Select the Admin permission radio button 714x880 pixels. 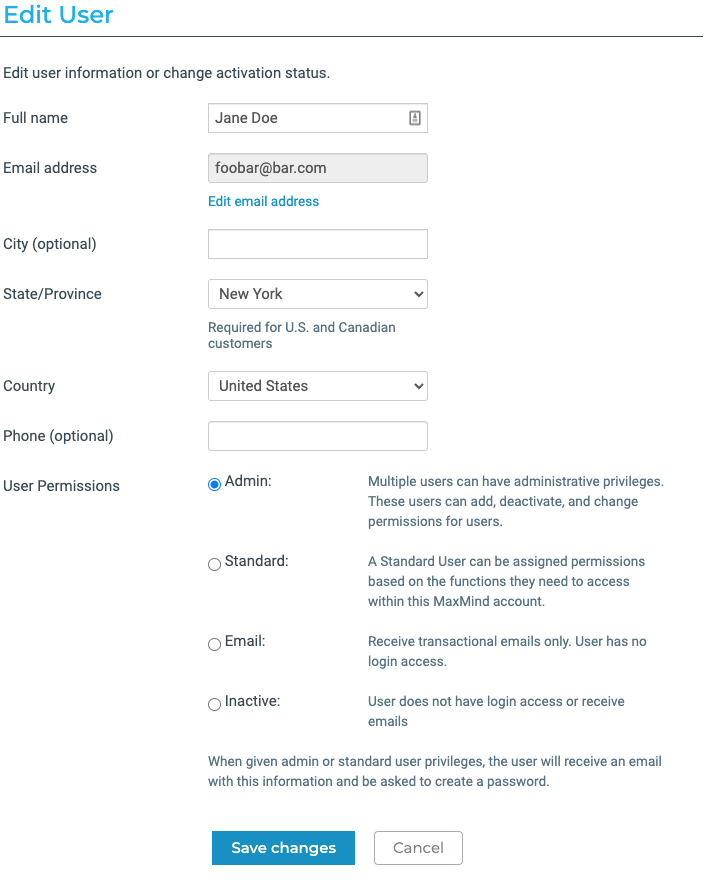coord(214,485)
